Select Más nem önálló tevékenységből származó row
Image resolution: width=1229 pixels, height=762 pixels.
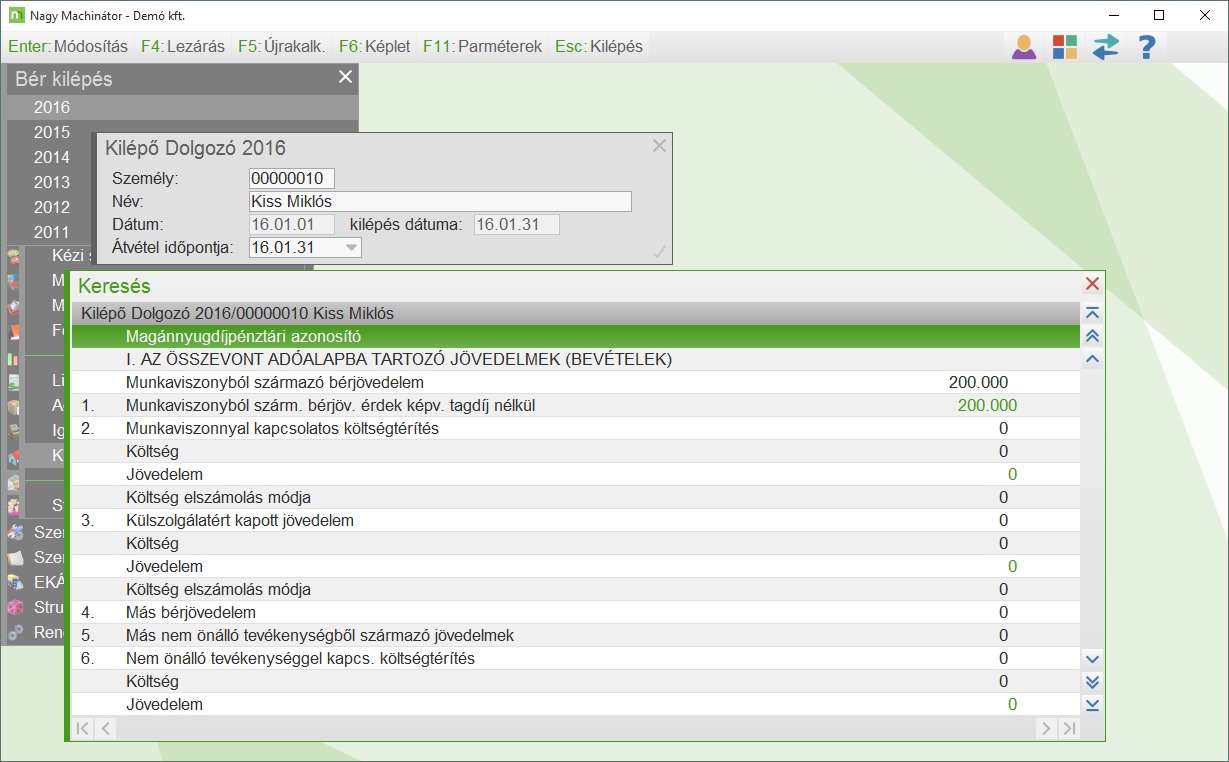point(576,635)
